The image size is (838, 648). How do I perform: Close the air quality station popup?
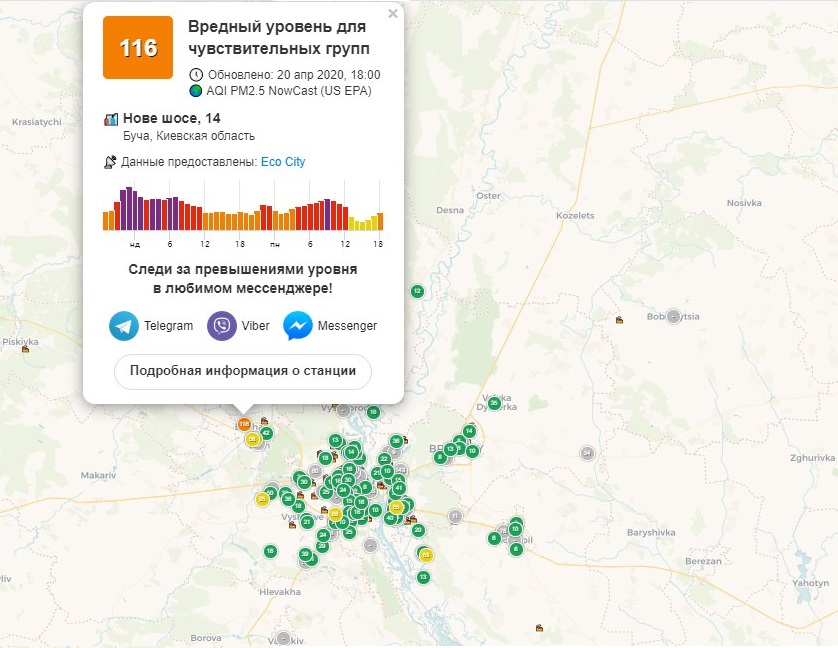tap(393, 14)
